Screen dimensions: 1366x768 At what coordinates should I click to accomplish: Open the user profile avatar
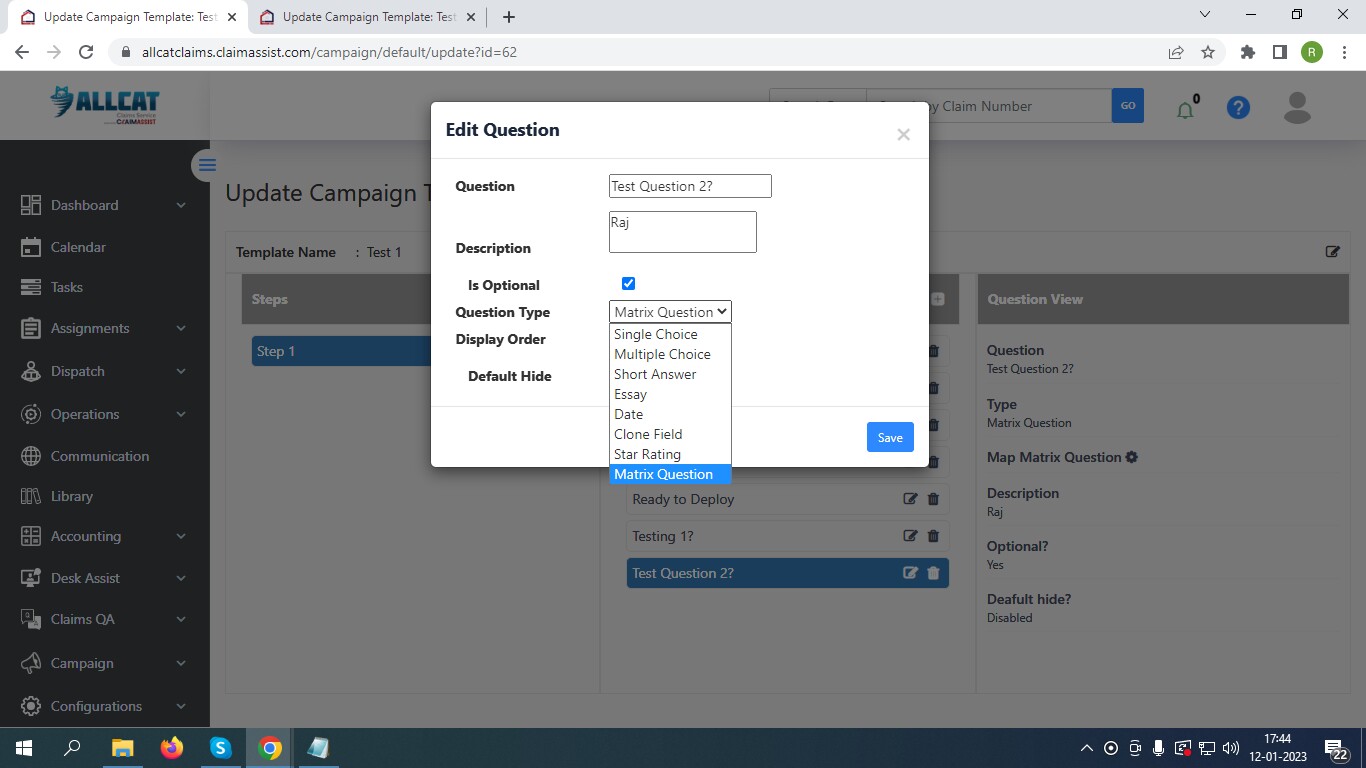(1297, 107)
